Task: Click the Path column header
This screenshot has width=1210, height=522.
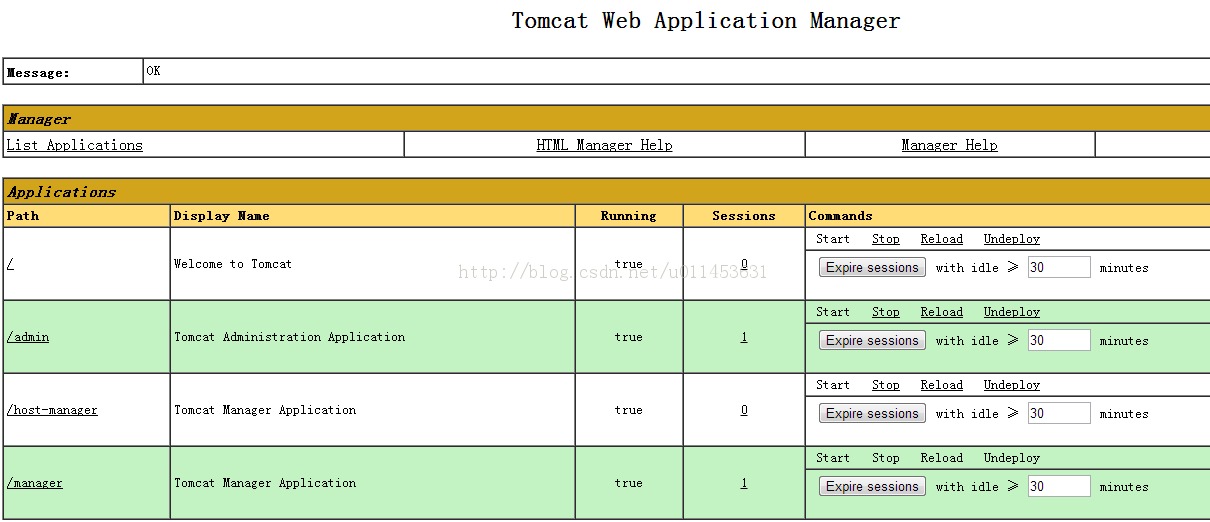Action: (x=23, y=216)
